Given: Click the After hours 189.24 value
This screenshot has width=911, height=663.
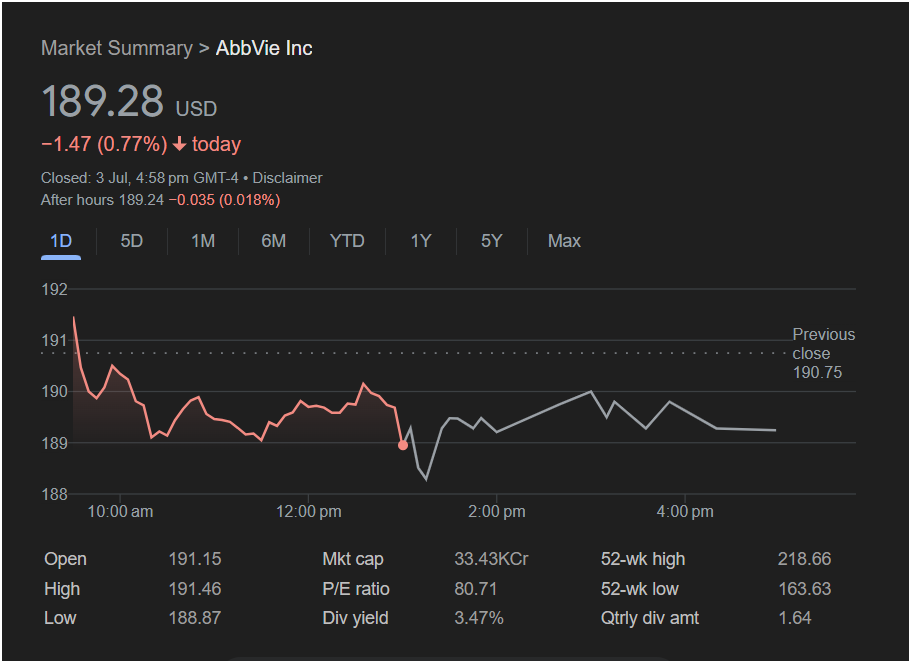Looking at the screenshot, I should [102, 200].
